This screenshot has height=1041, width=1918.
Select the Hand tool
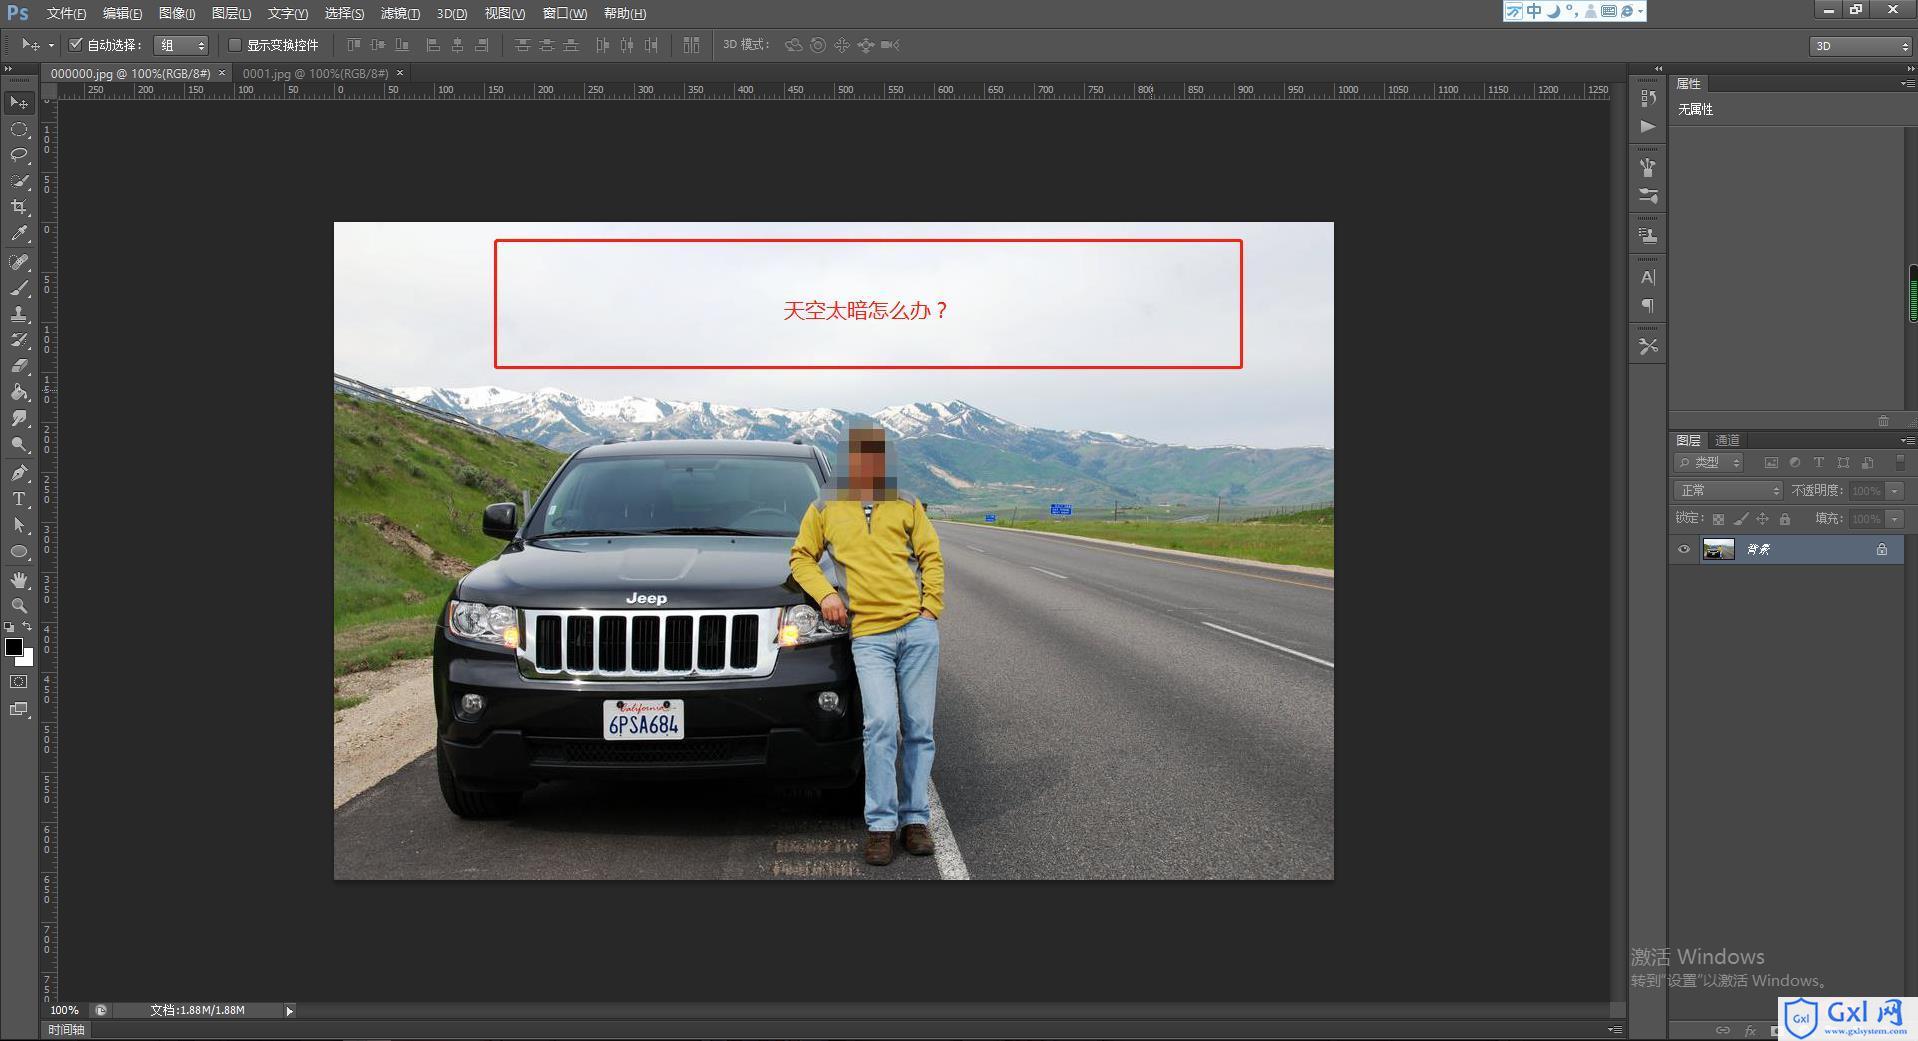pyautogui.click(x=19, y=580)
